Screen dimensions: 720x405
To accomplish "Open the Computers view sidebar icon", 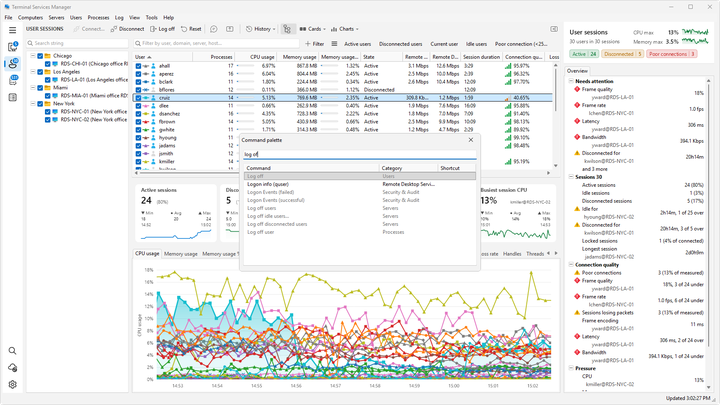I will pyautogui.click(x=12, y=46).
